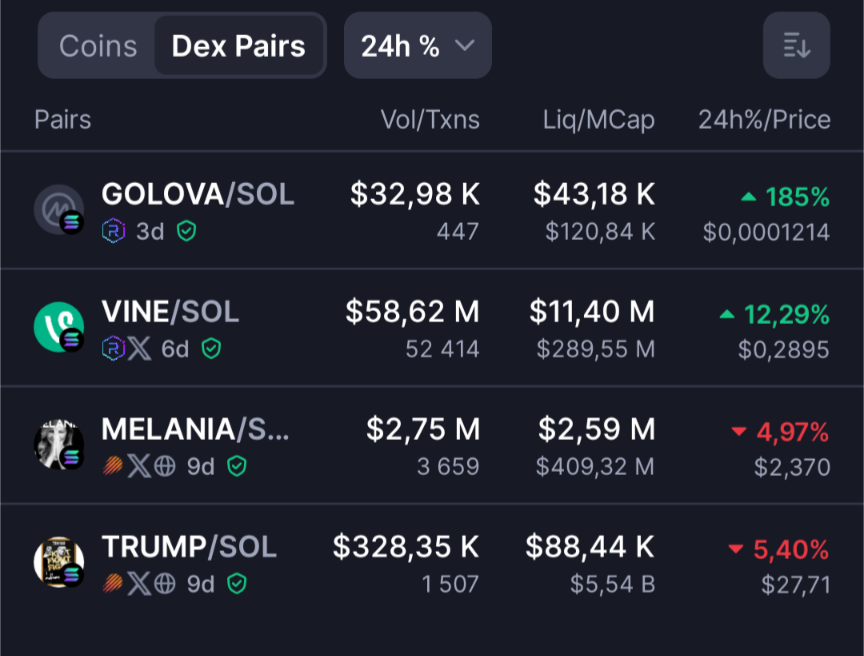This screenshot has width=864, height=656.
Task: Open the X (Twitter) link for TRUMP/SOL
Action: (x=139, y=583)
